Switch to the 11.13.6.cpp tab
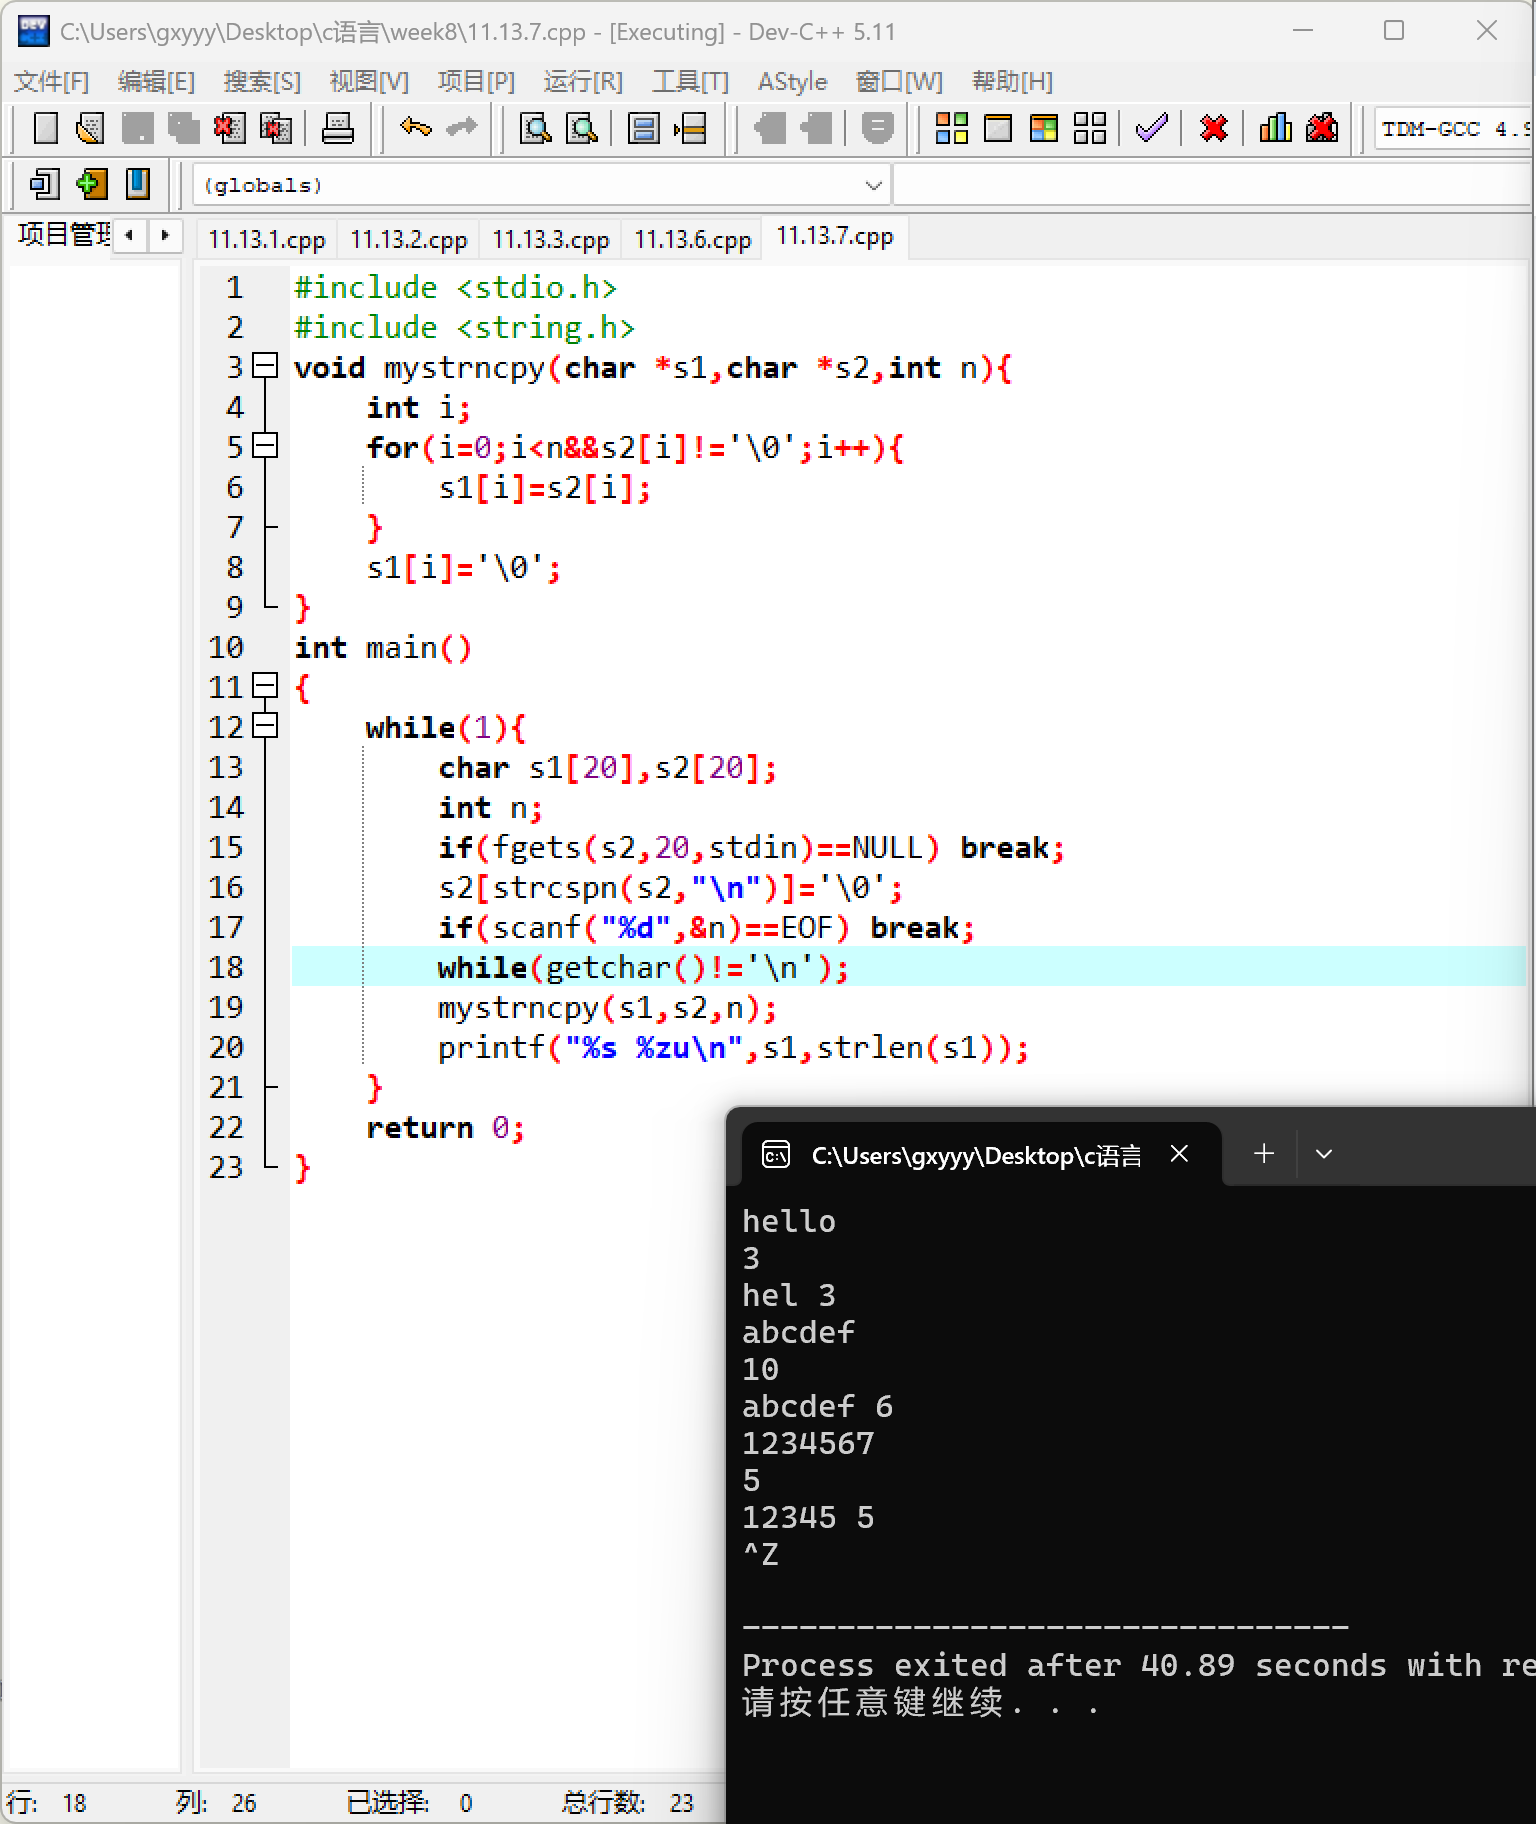Viewport: 1536px width, 1824px height. 693,240
